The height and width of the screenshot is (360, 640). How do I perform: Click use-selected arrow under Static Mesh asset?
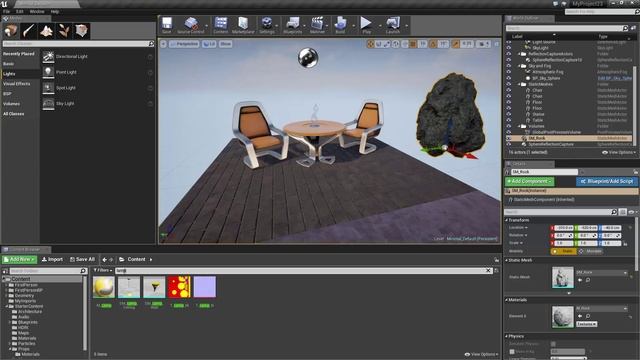tap(580, 280)
